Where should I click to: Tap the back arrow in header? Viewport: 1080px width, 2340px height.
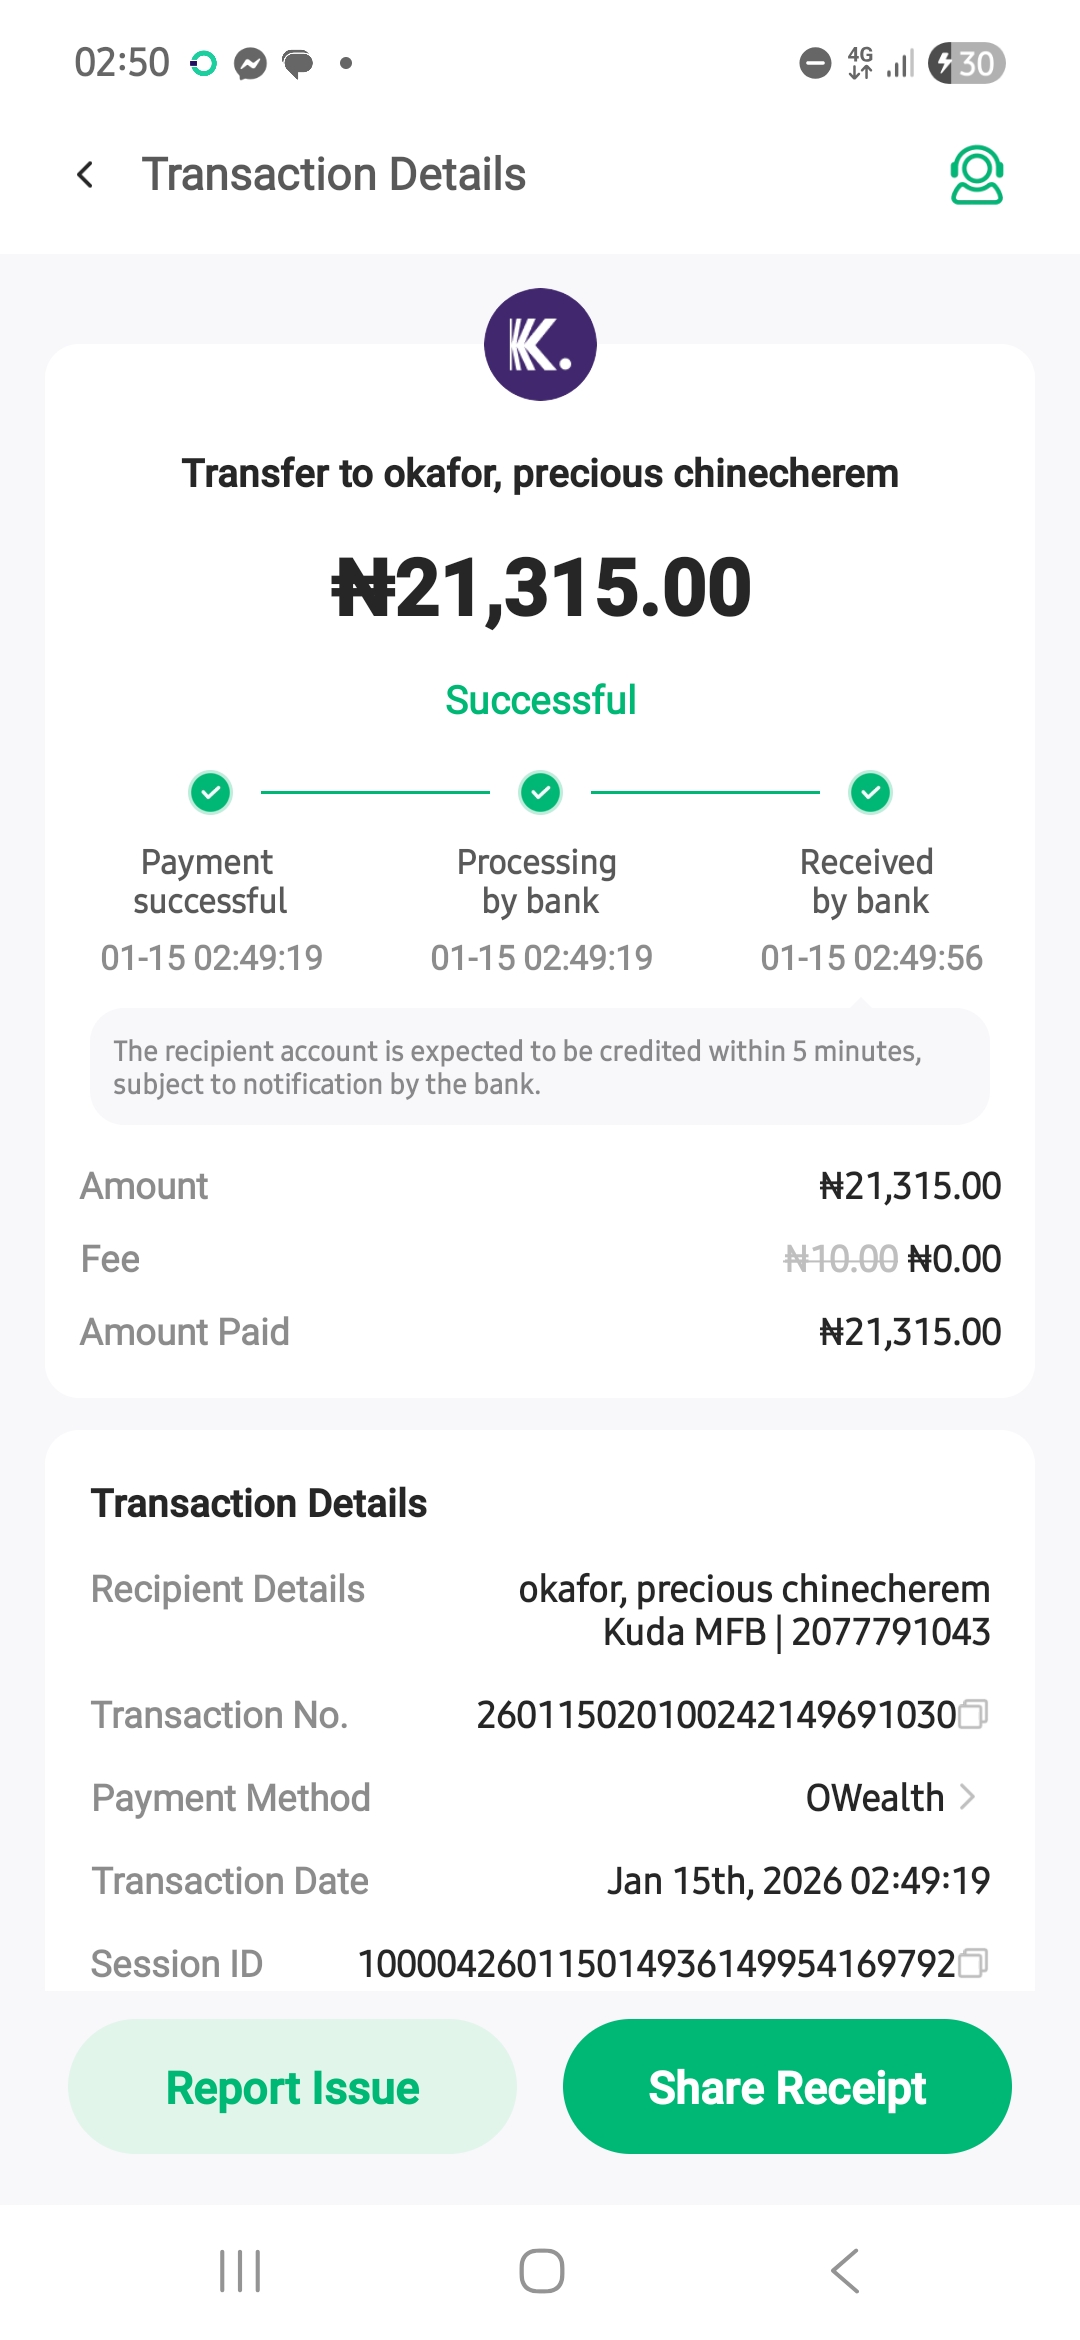point(86,175)
